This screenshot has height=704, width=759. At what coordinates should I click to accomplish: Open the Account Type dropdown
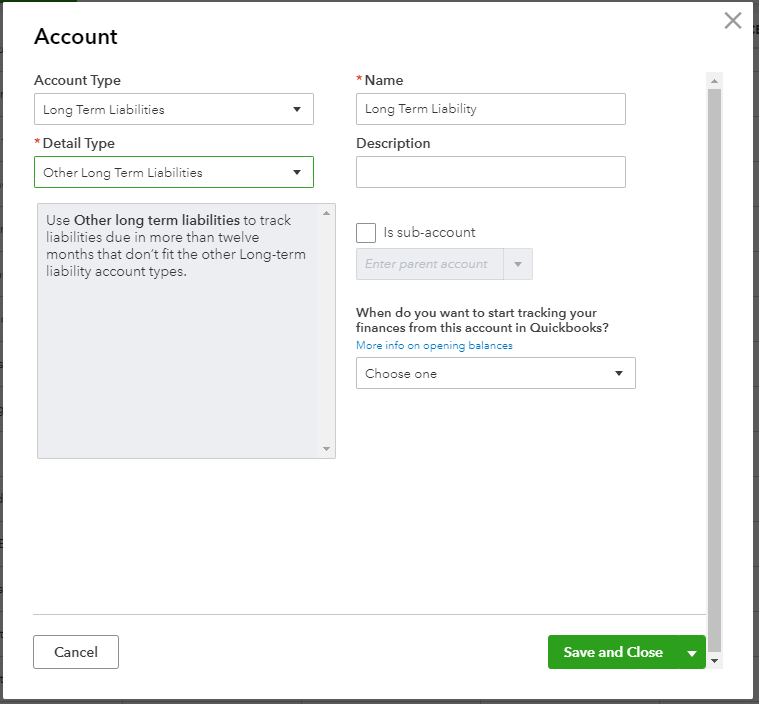pos(174,110)
